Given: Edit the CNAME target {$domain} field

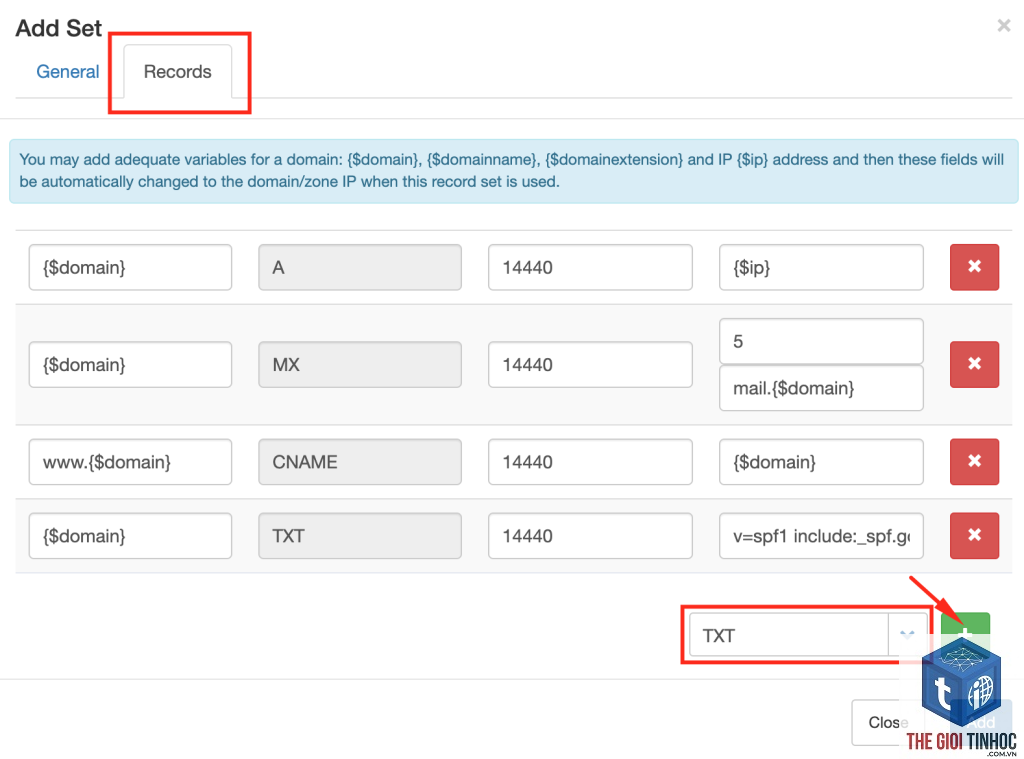Looking at the screenshot, I should click(x=821, y=462).
